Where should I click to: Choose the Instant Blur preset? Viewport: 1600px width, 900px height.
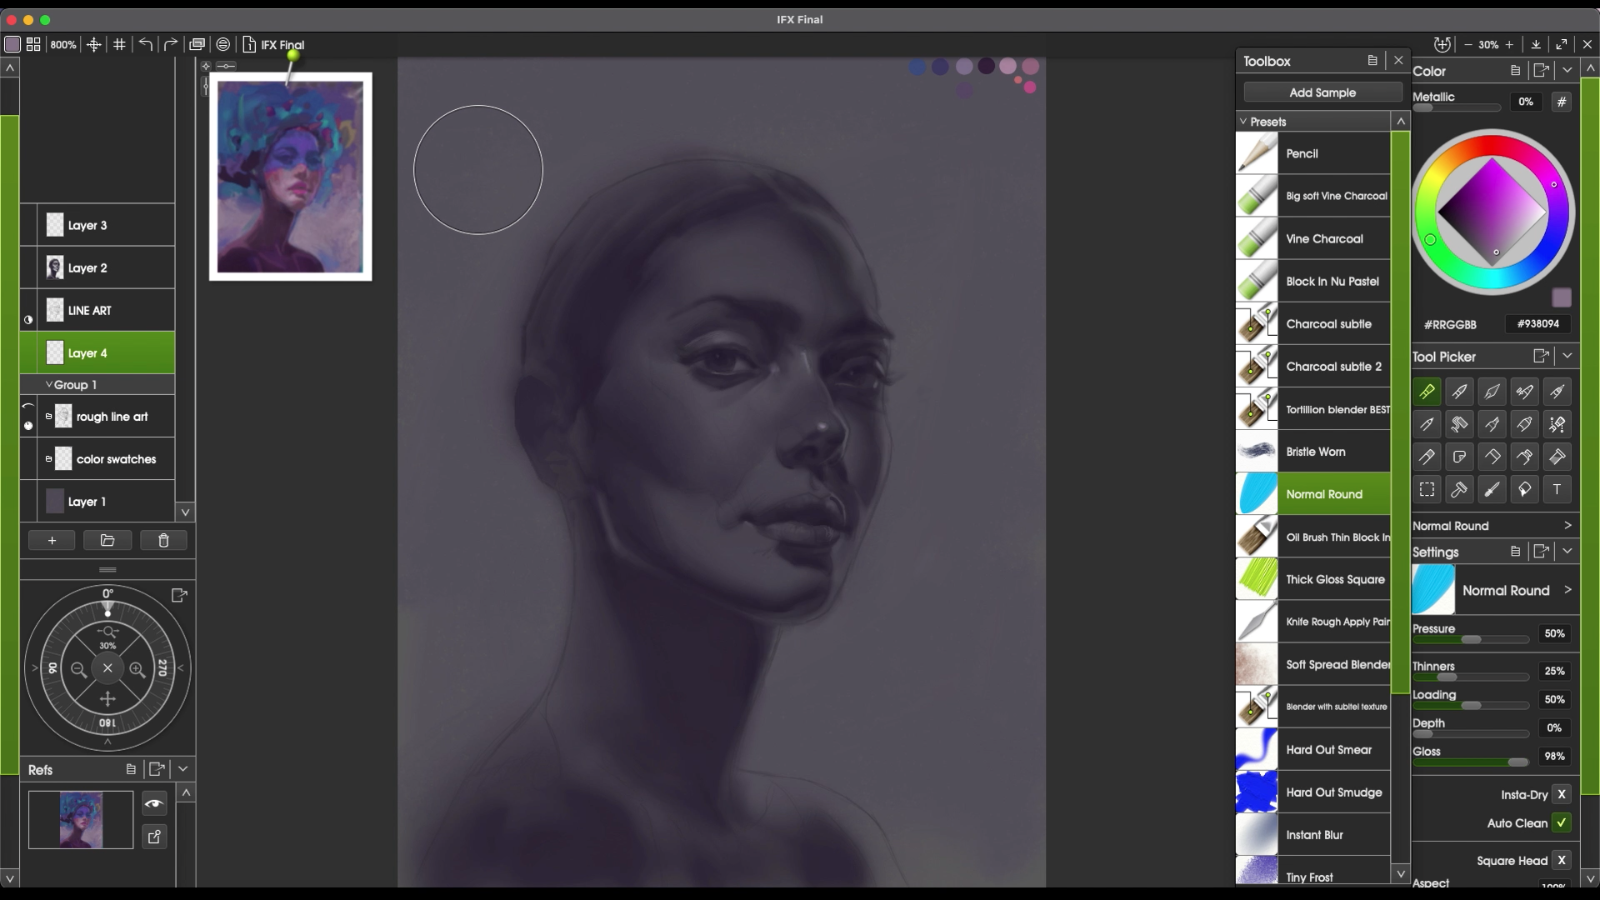pos(1313,834)
